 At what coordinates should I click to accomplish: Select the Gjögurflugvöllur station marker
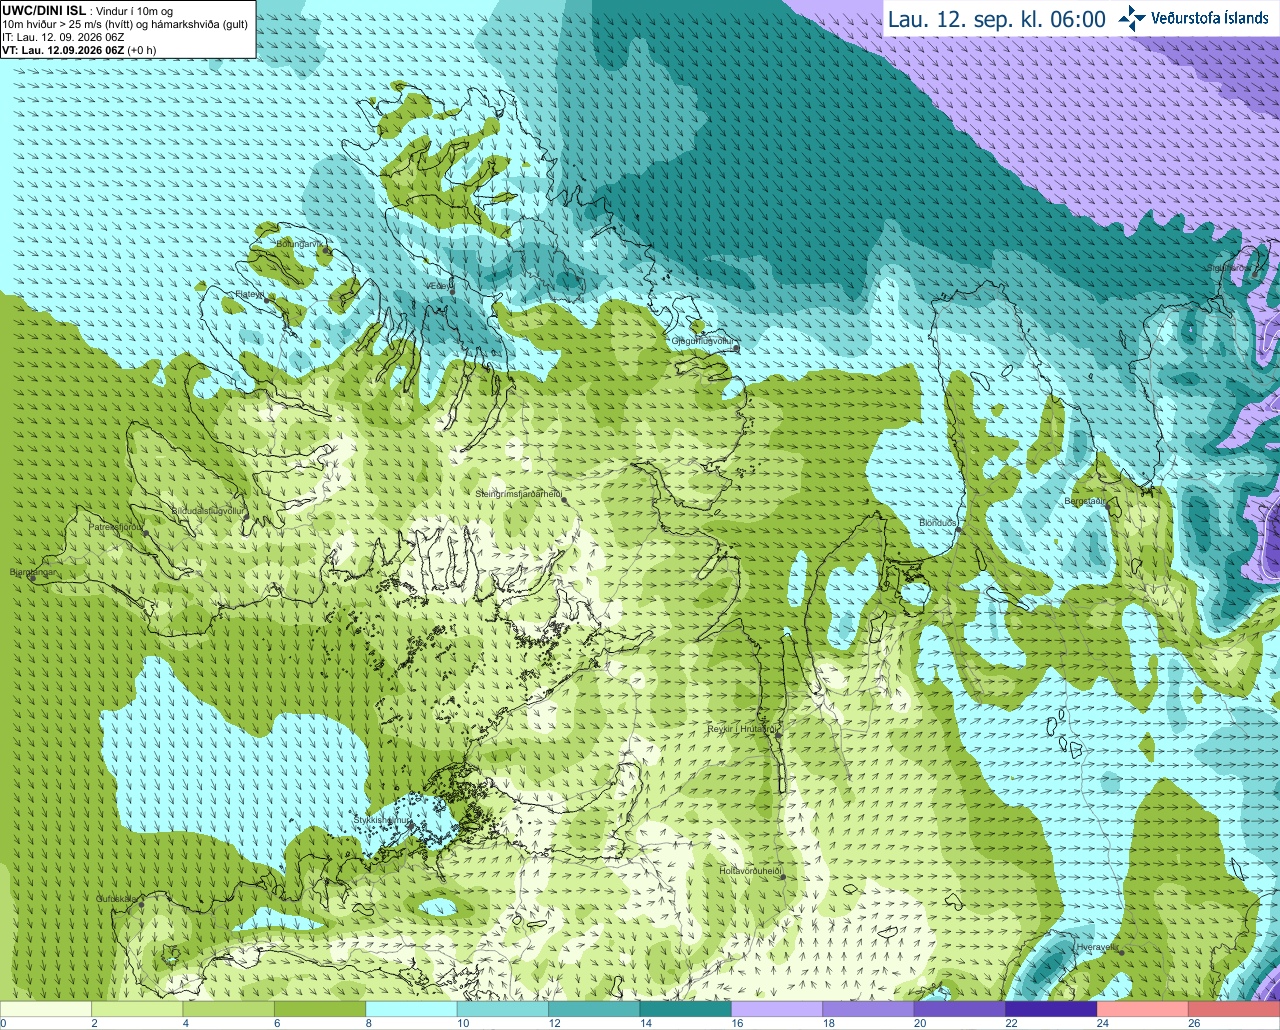[736, 349]
